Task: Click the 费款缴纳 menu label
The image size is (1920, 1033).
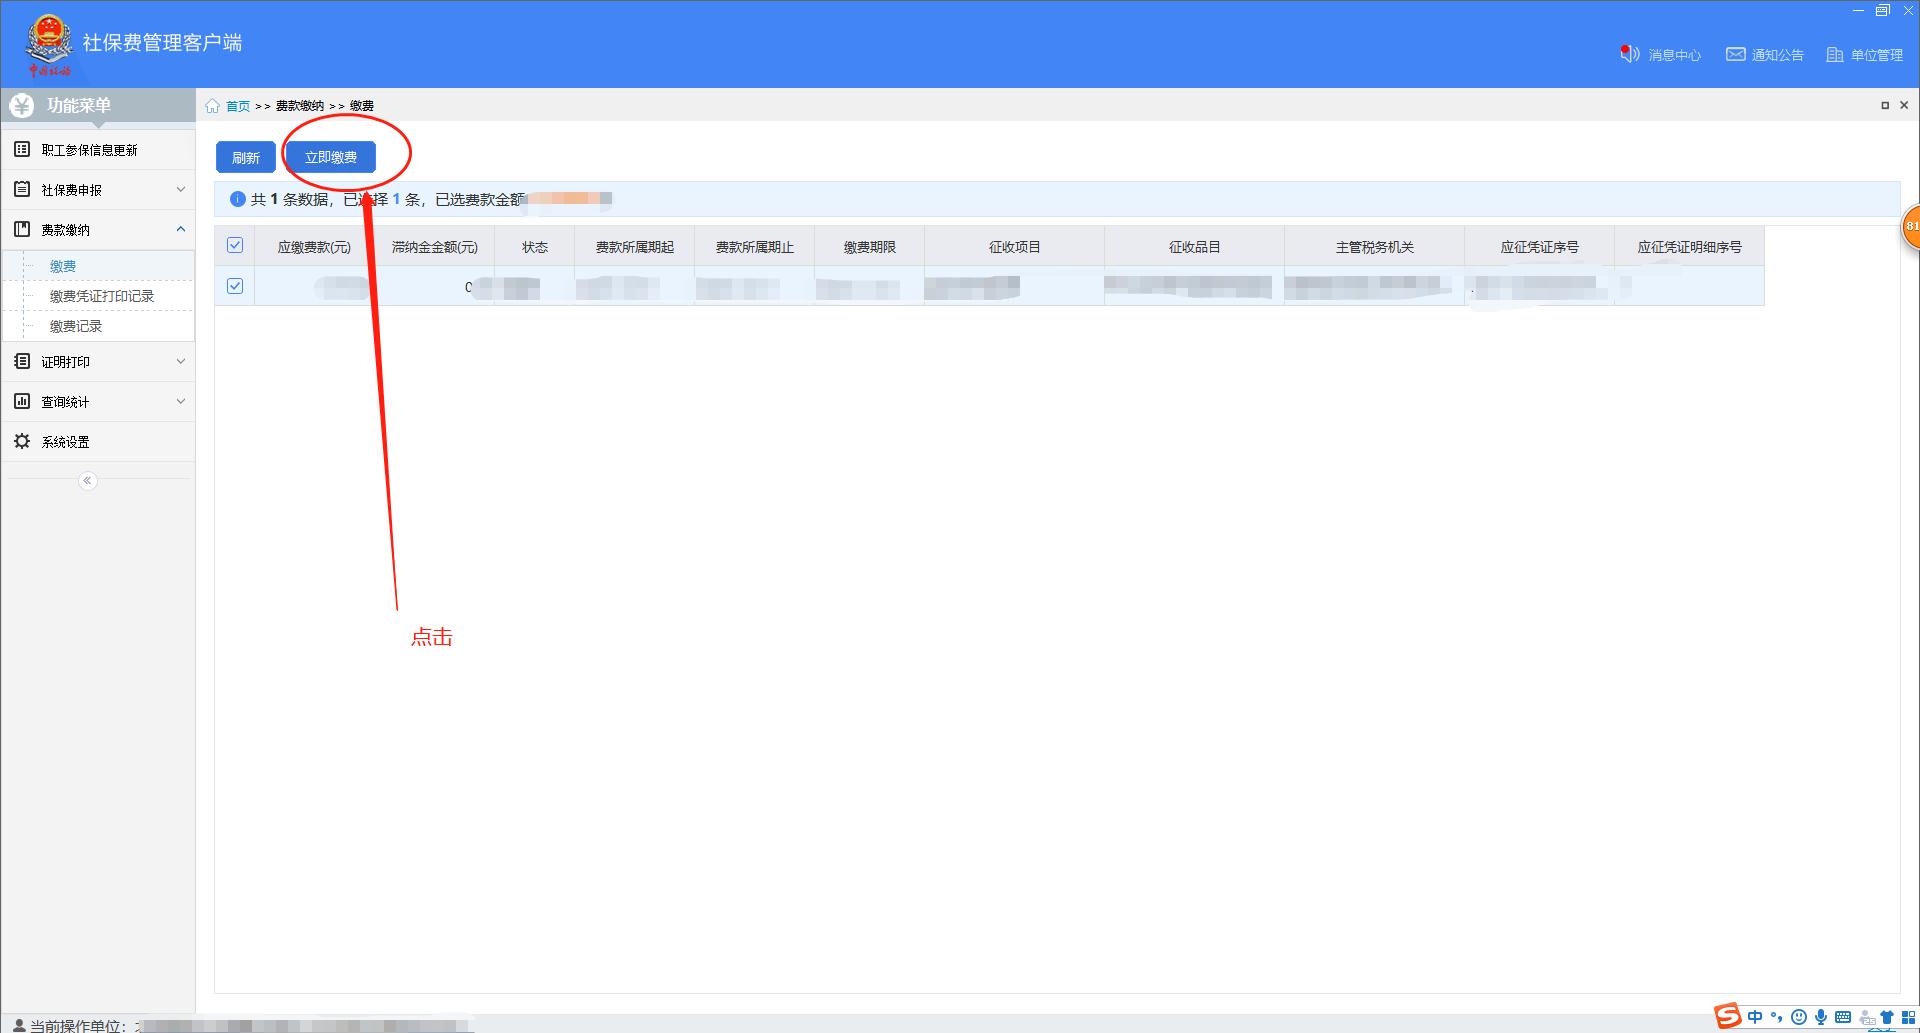Action: [x=65, y=230]
